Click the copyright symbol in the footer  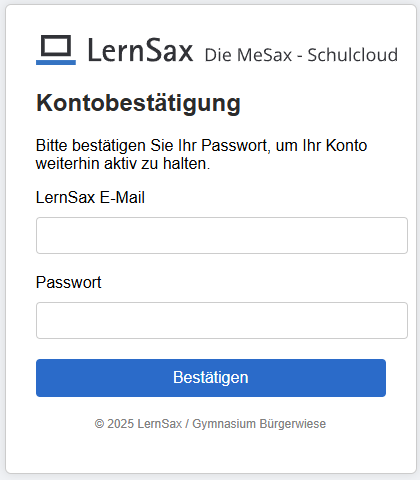tap(99, 424)
